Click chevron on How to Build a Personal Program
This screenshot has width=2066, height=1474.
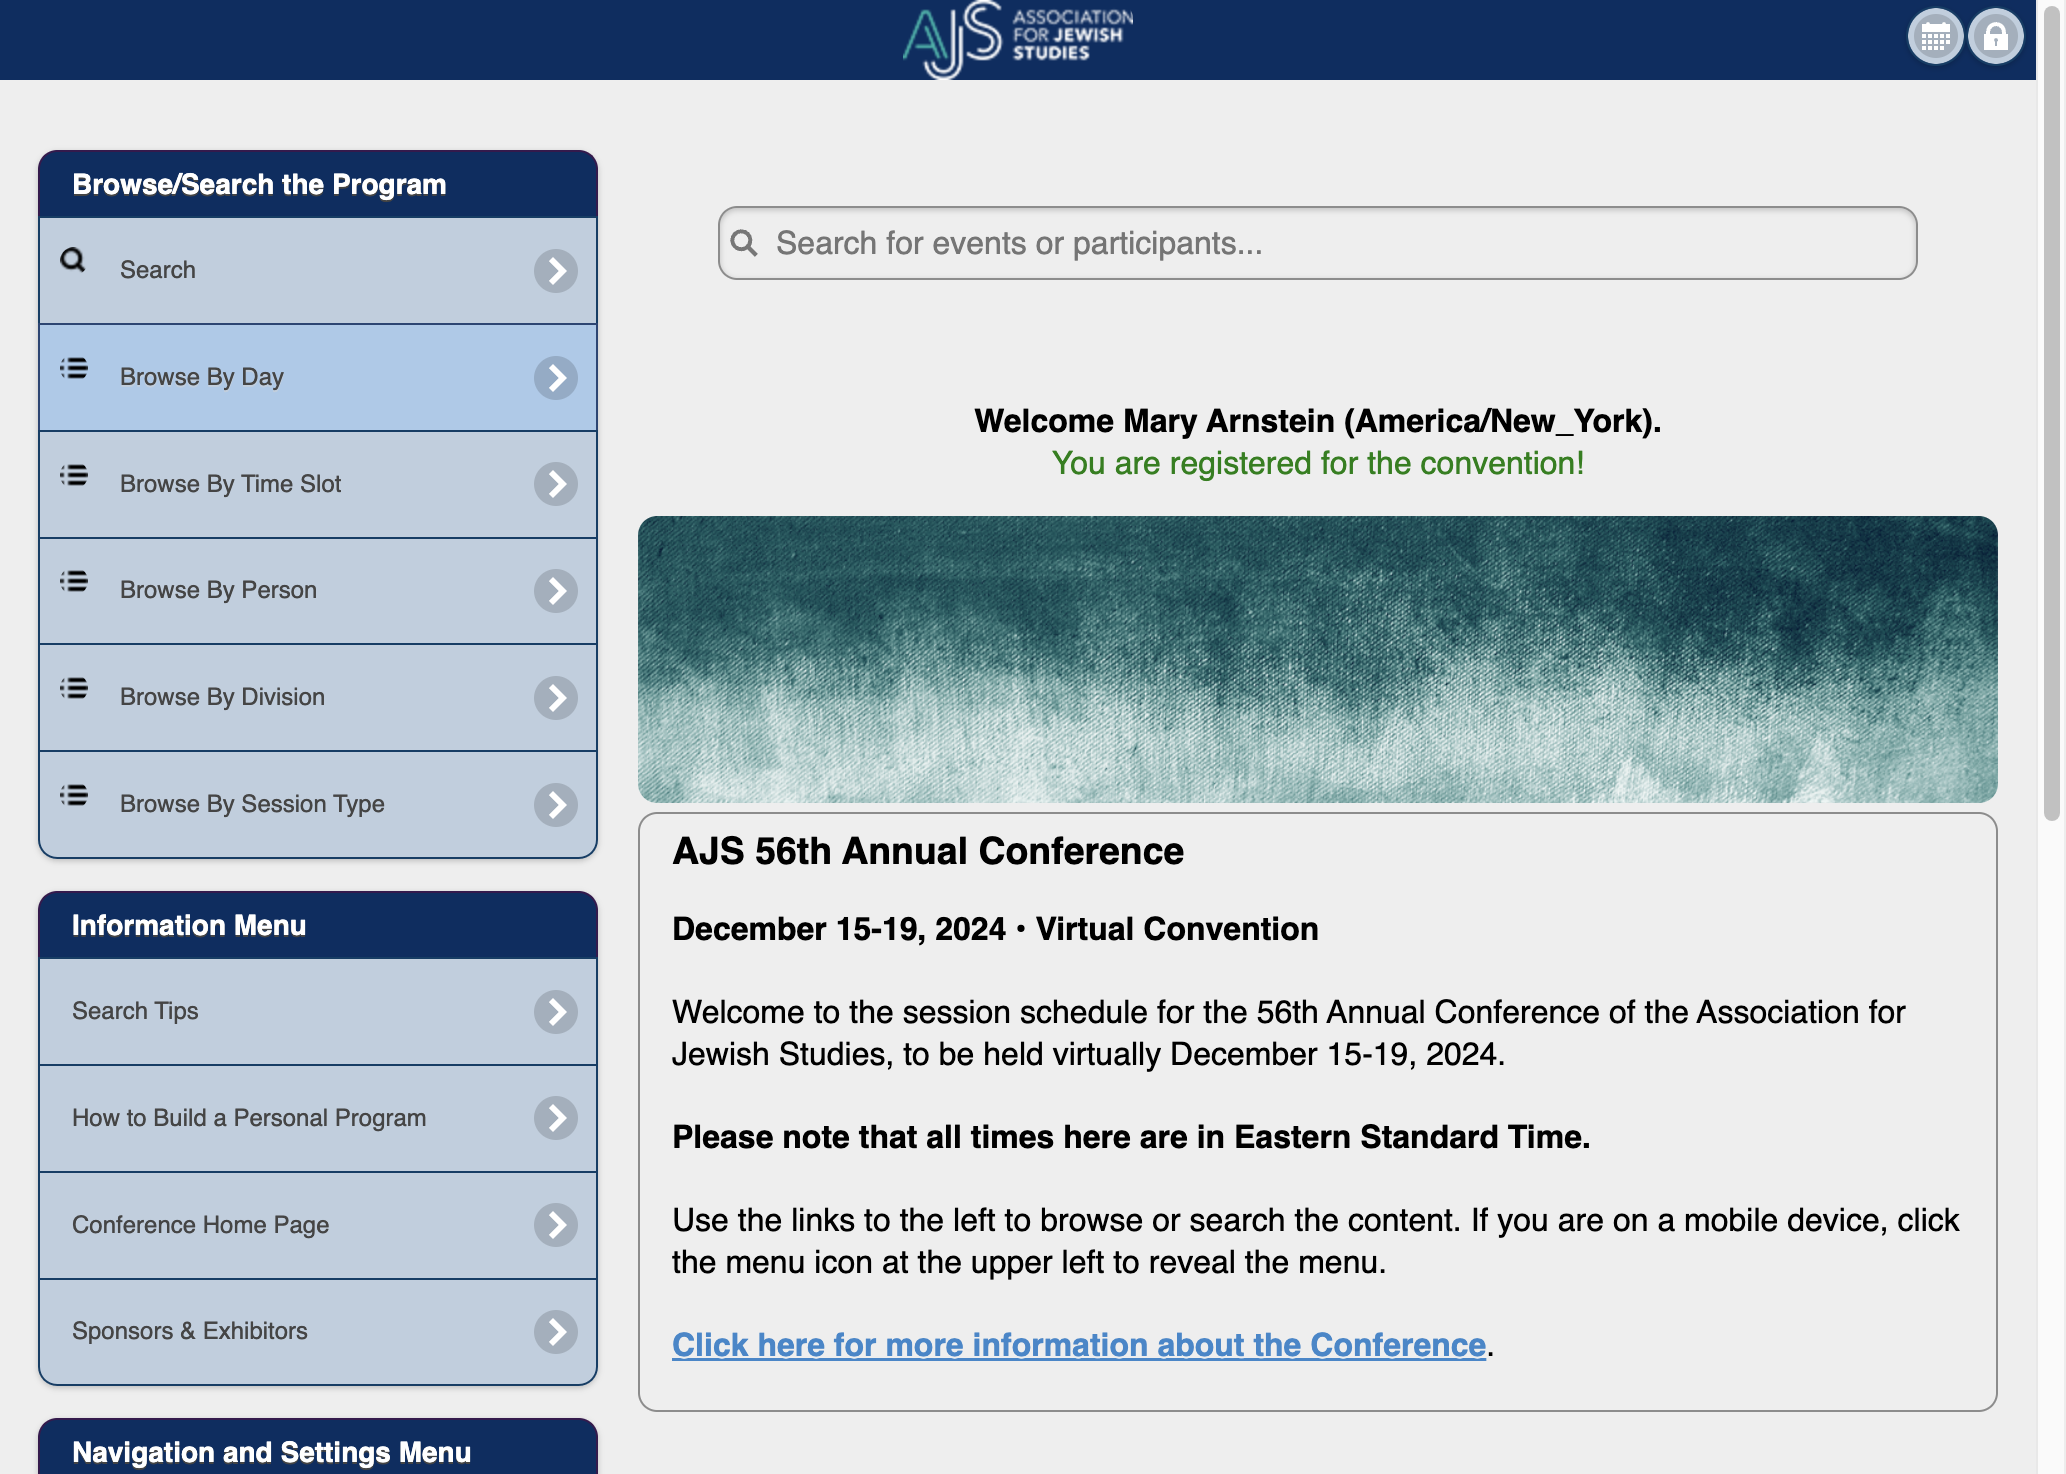556,1118
